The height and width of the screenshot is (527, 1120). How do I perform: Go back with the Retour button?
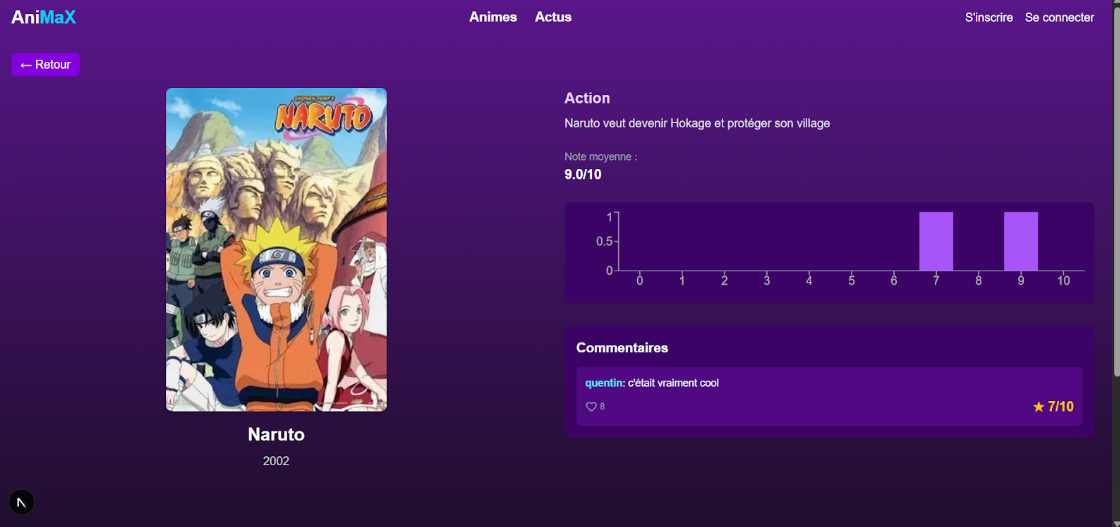45,64
